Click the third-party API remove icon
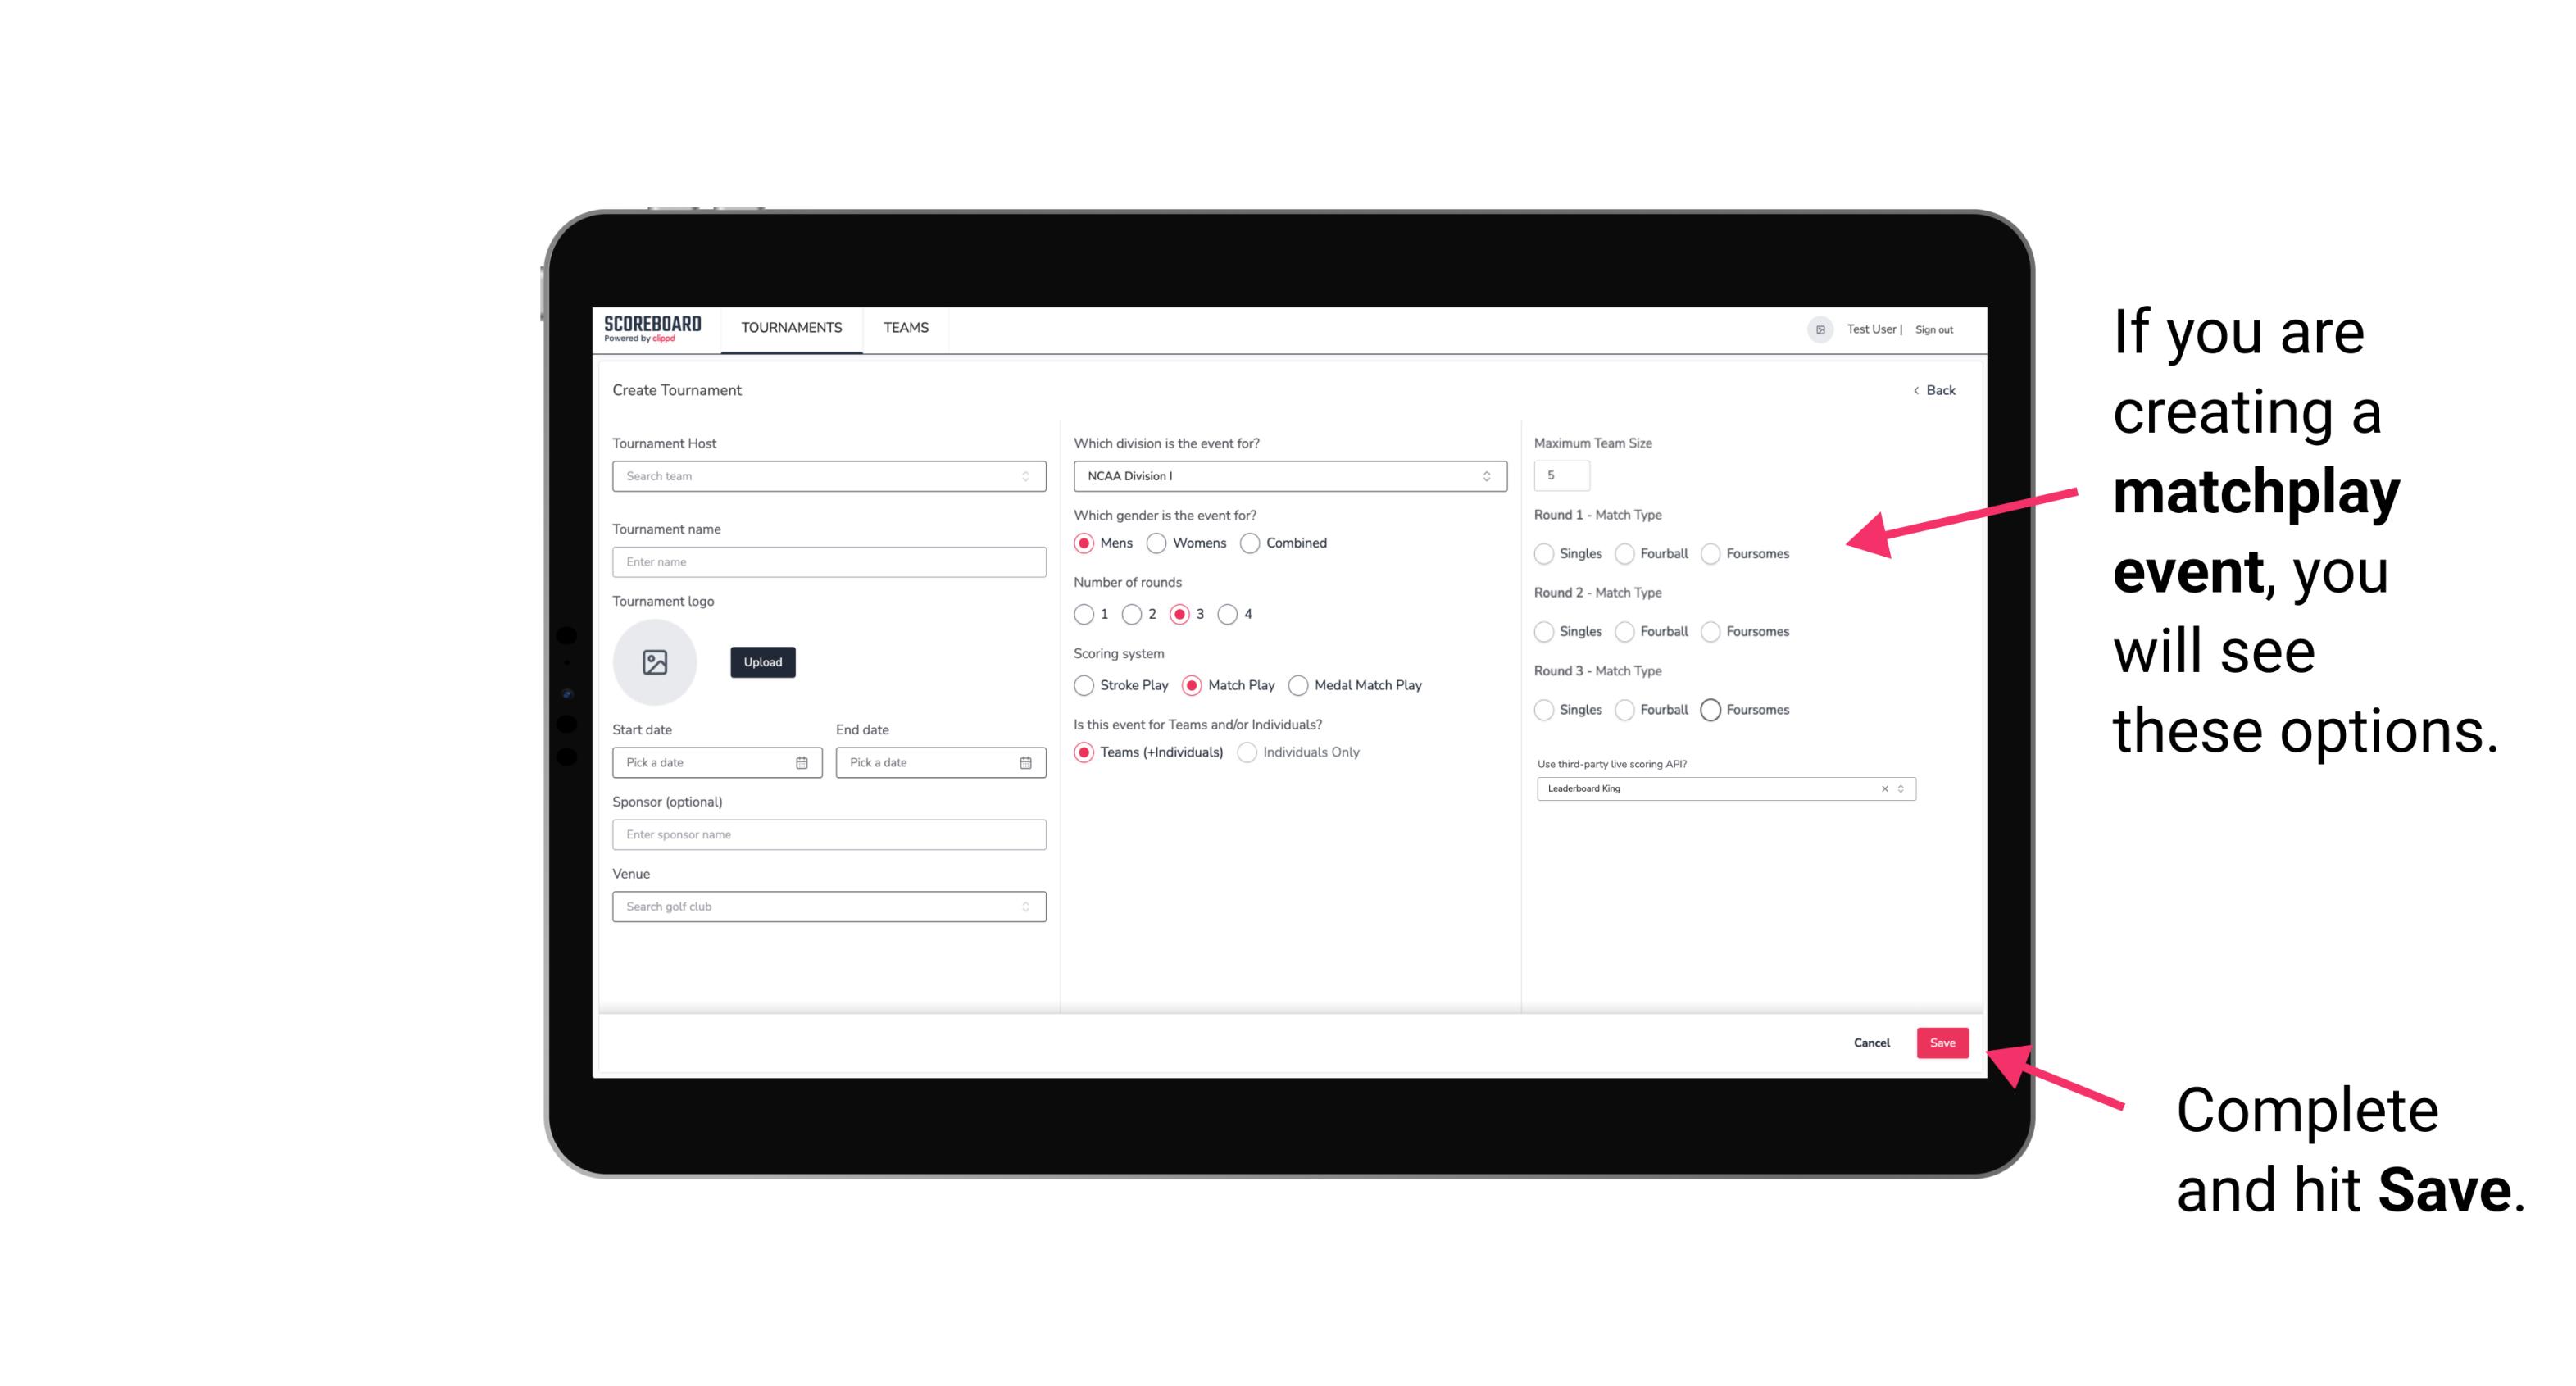Screen dimensions: 2576x1386 (1882, 787)
